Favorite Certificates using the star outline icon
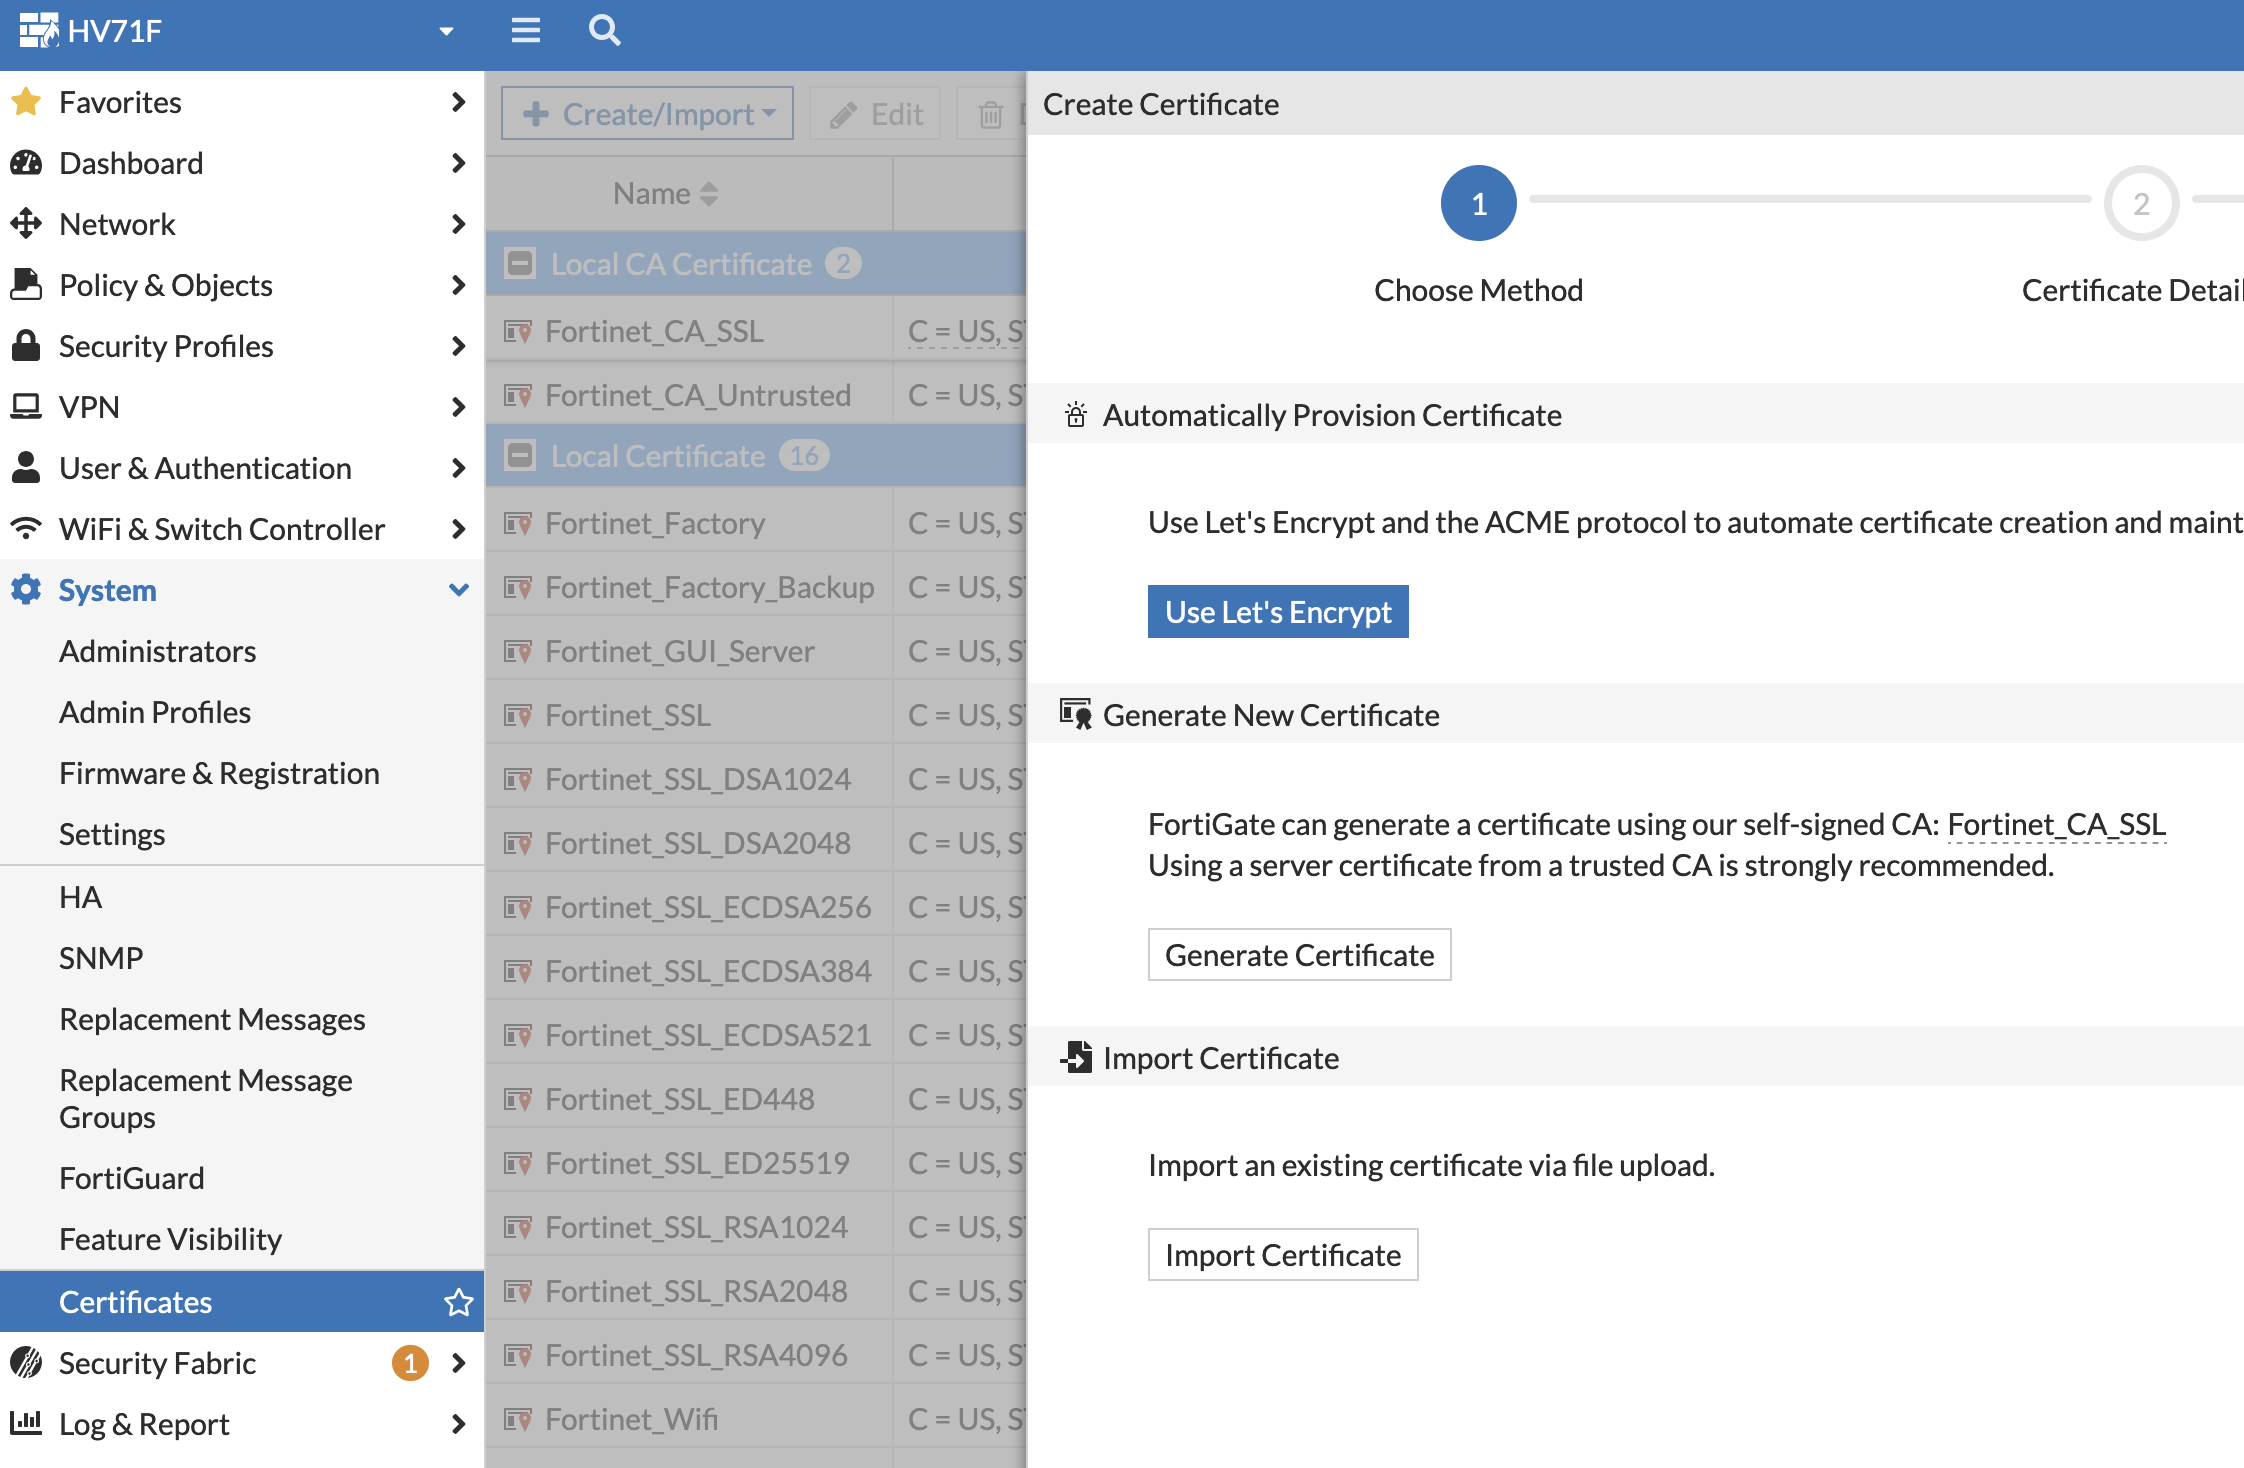 458,1302
